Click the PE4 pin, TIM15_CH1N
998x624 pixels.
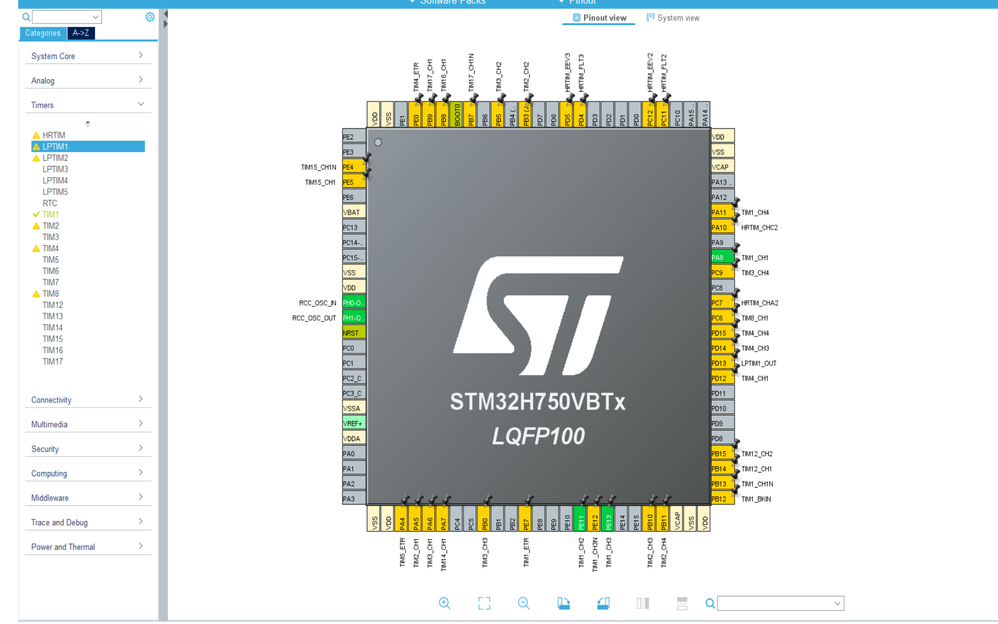point(354,167)
